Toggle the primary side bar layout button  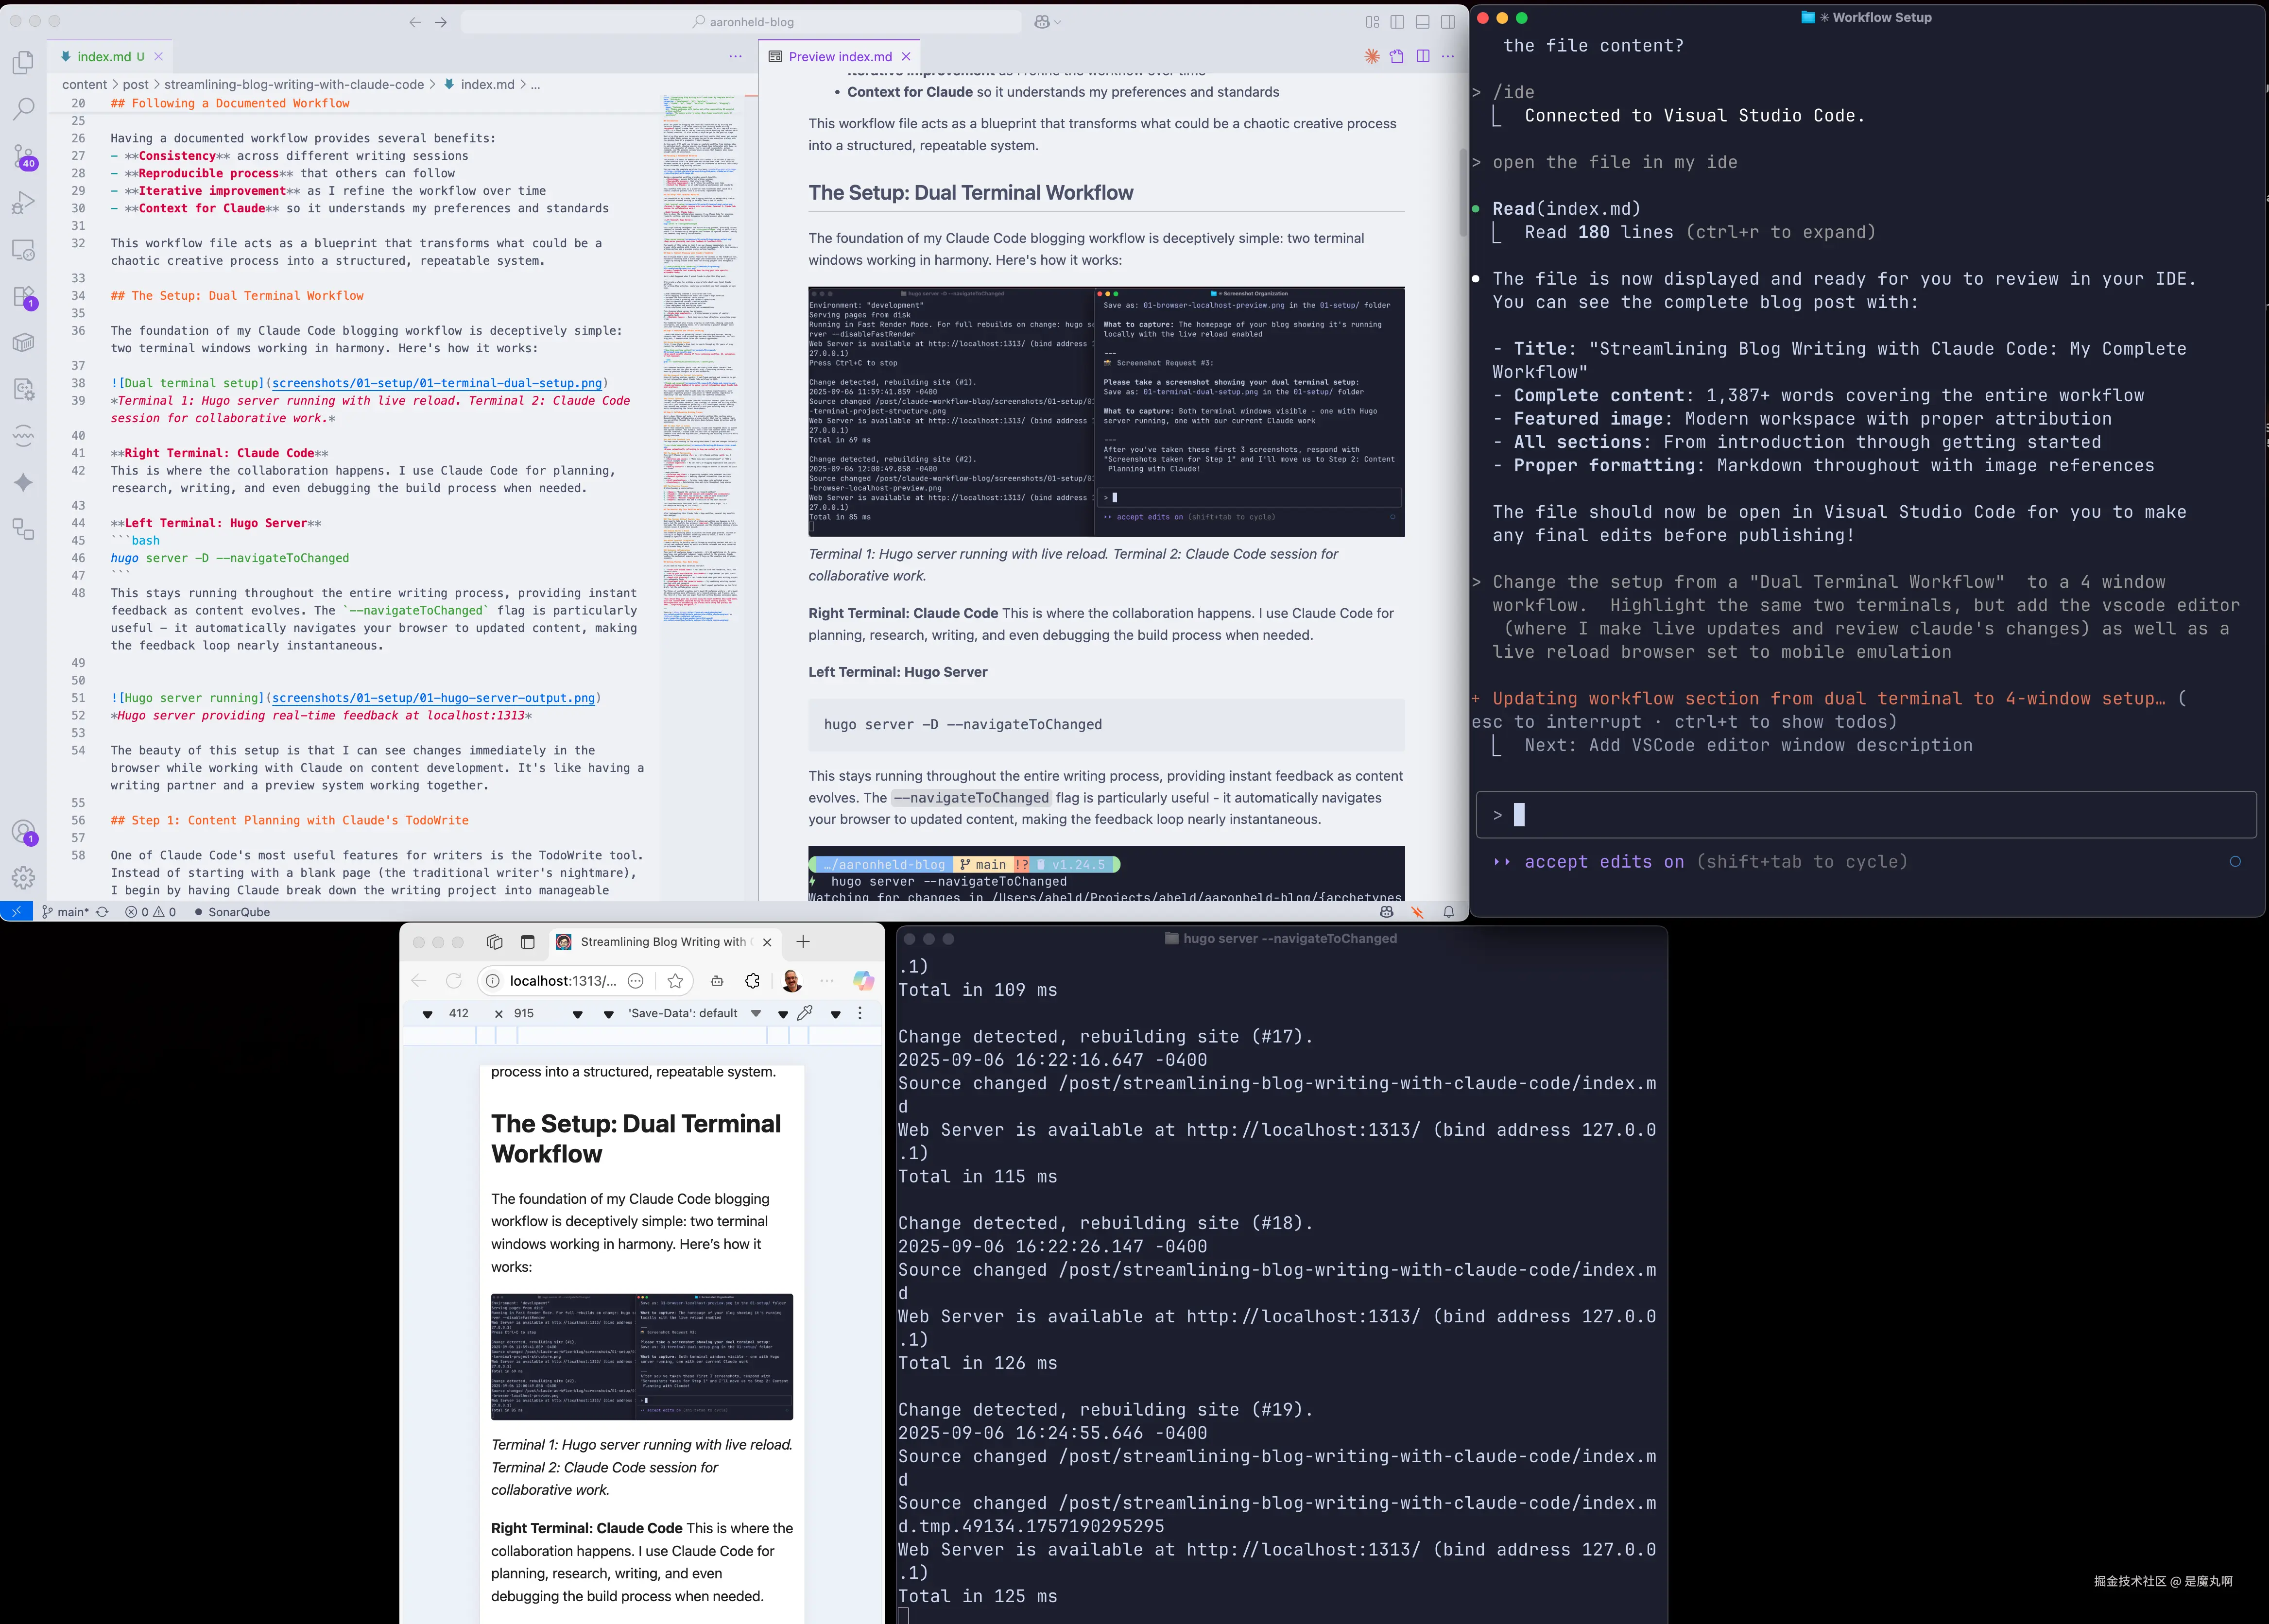1397,22
